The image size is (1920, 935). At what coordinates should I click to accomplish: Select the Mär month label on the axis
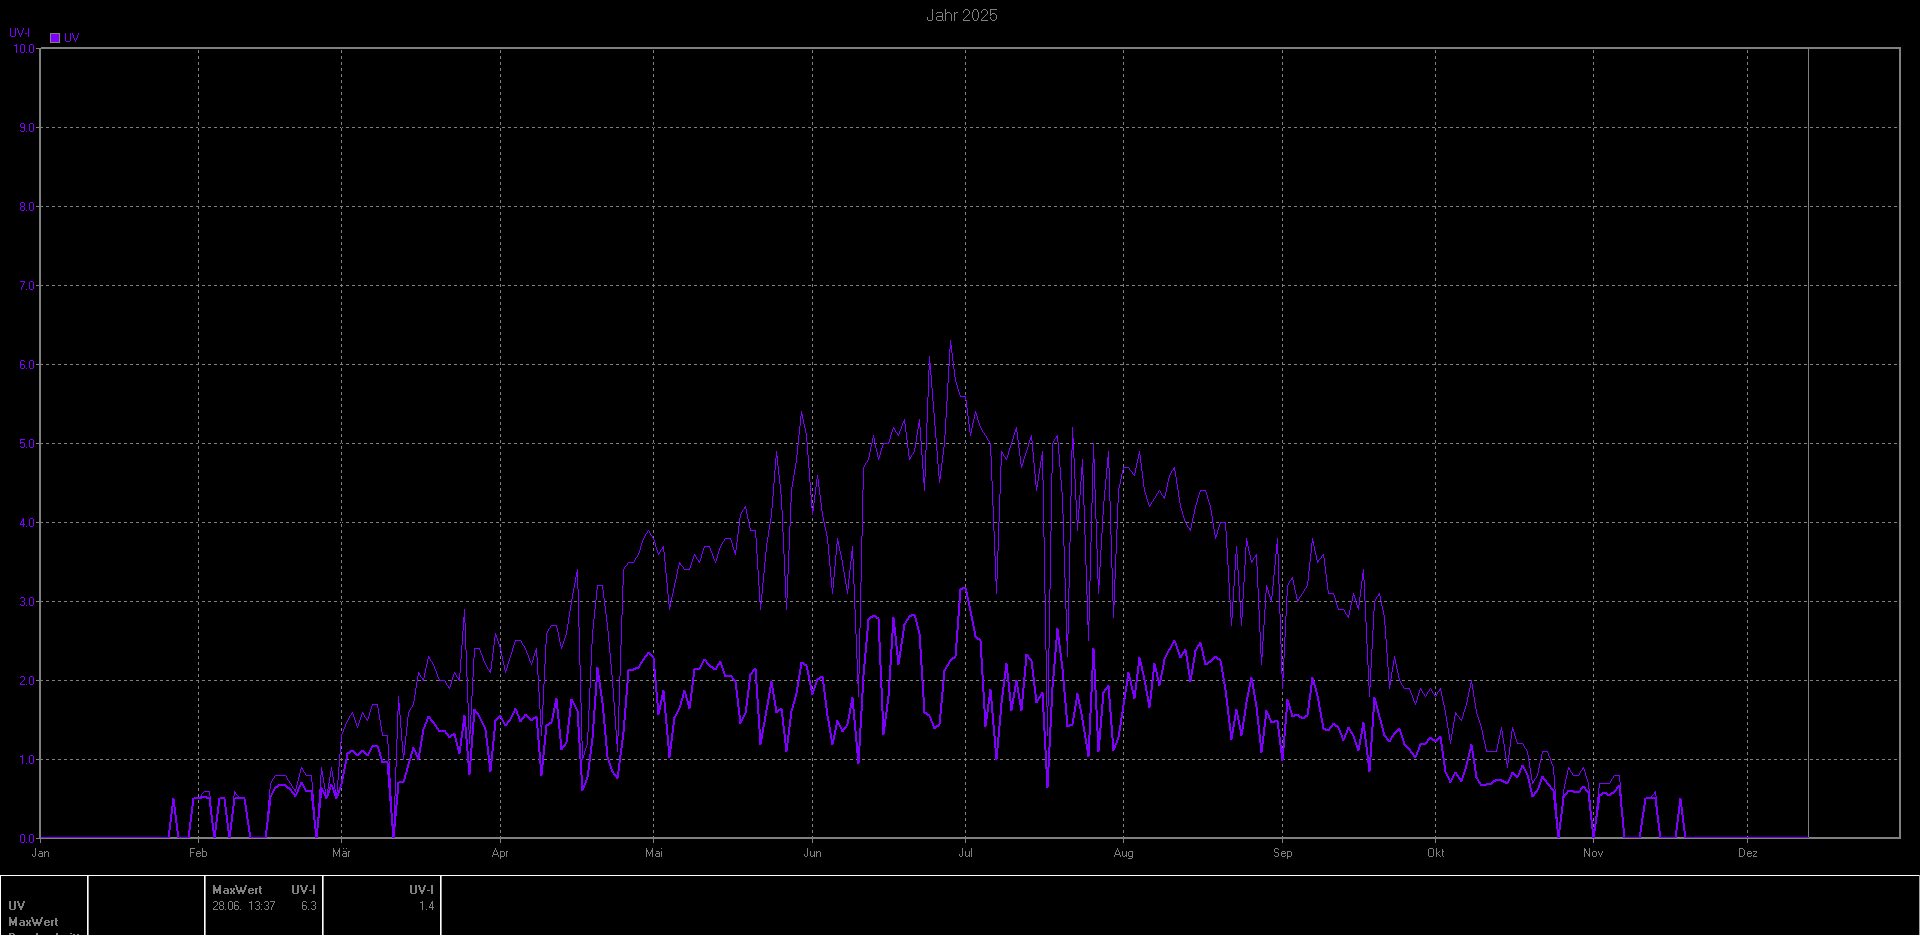click(x=341, y=853)
